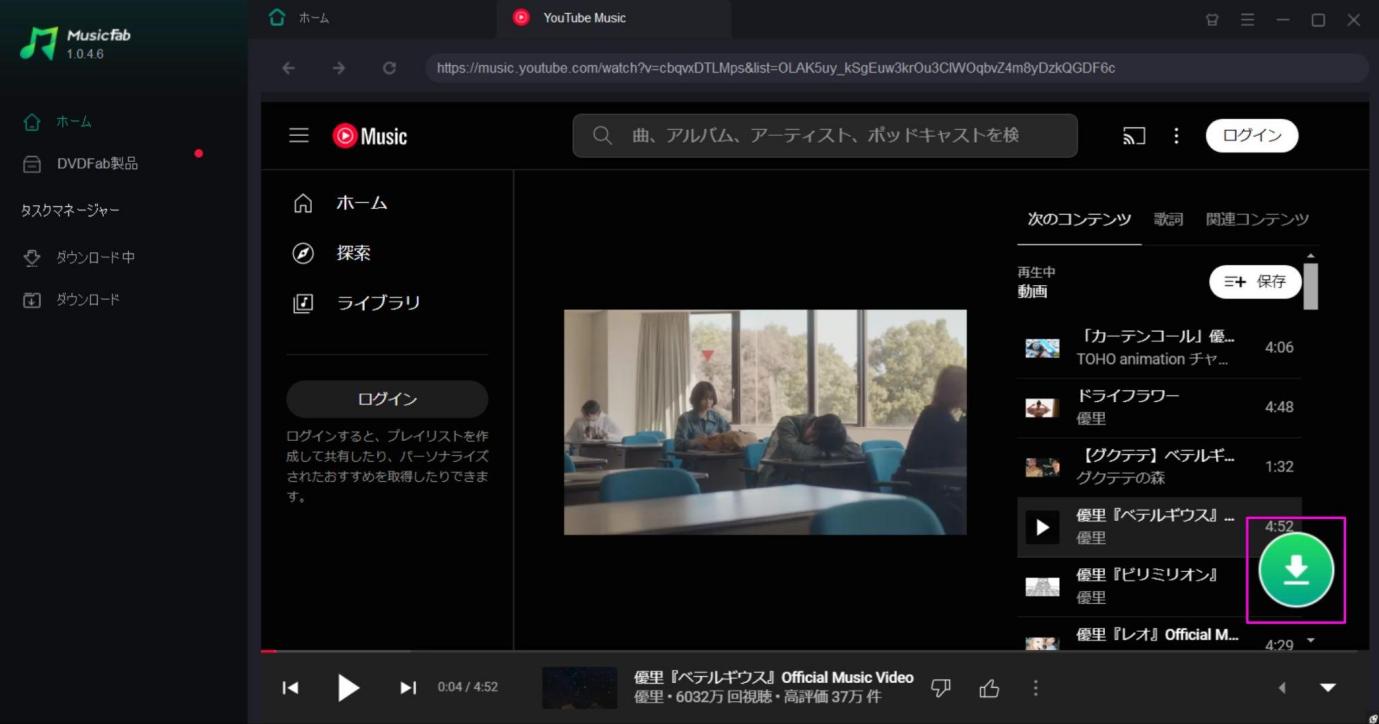The width and height of the screenshot is (1379, 724).
Task: Click the queue scrollbar down arrow
Action: pos(1311,641)
